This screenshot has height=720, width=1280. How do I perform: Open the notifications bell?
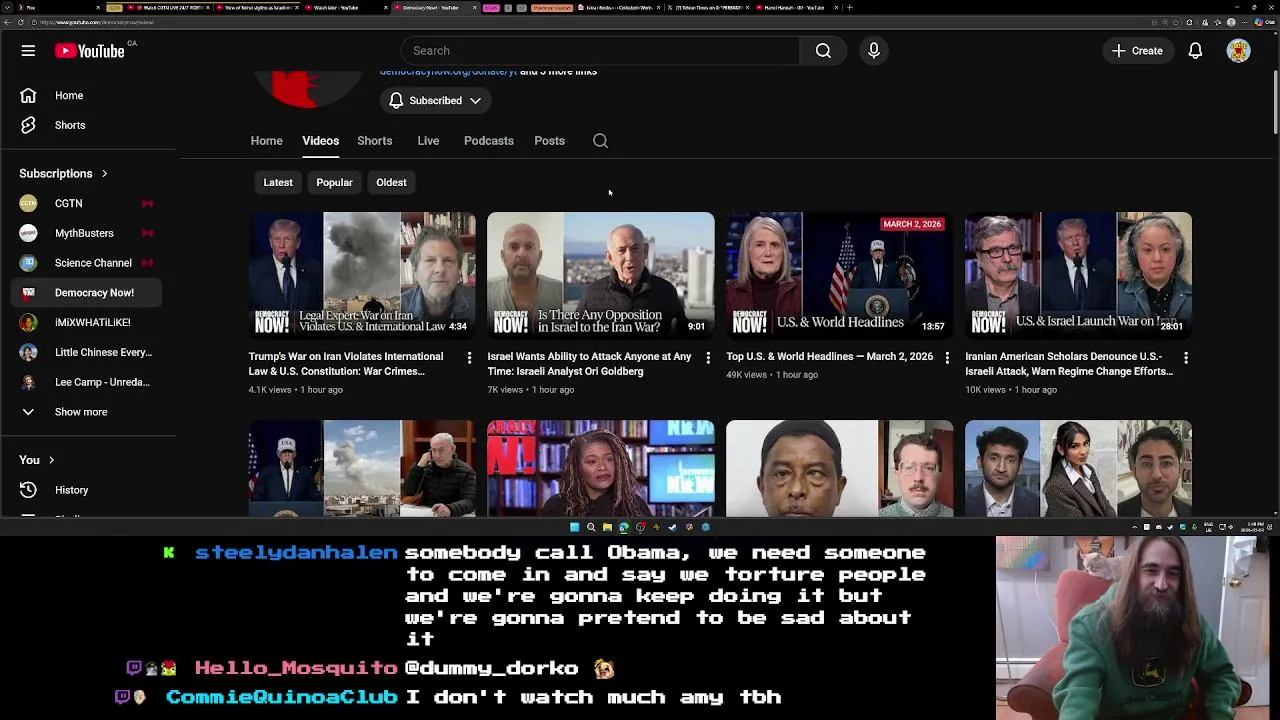(x=1195, y=51)
